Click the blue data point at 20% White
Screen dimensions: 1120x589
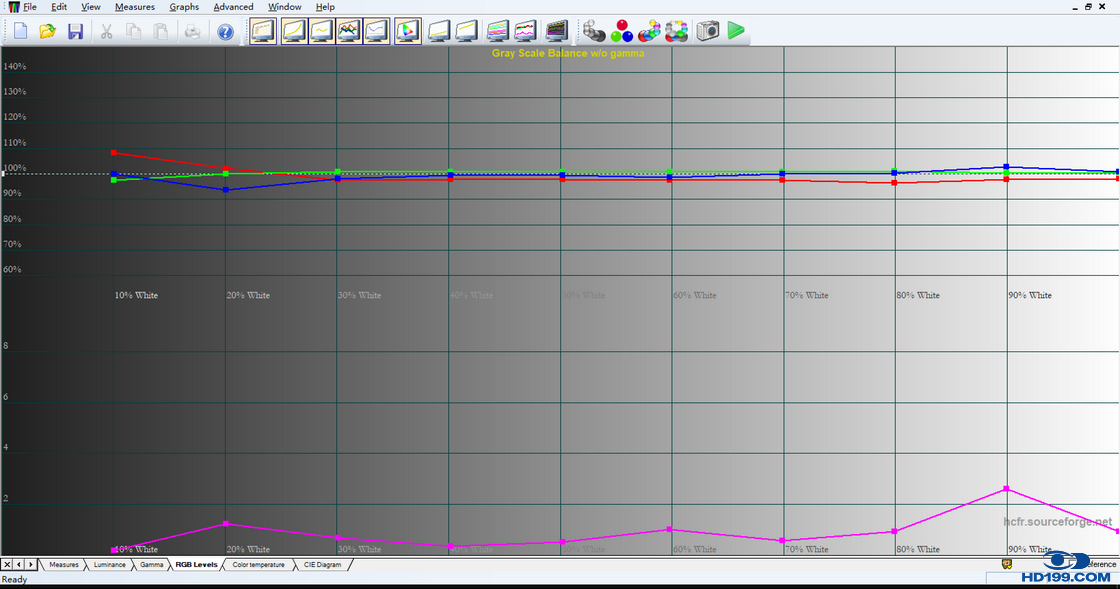click(x=226, y=190)
